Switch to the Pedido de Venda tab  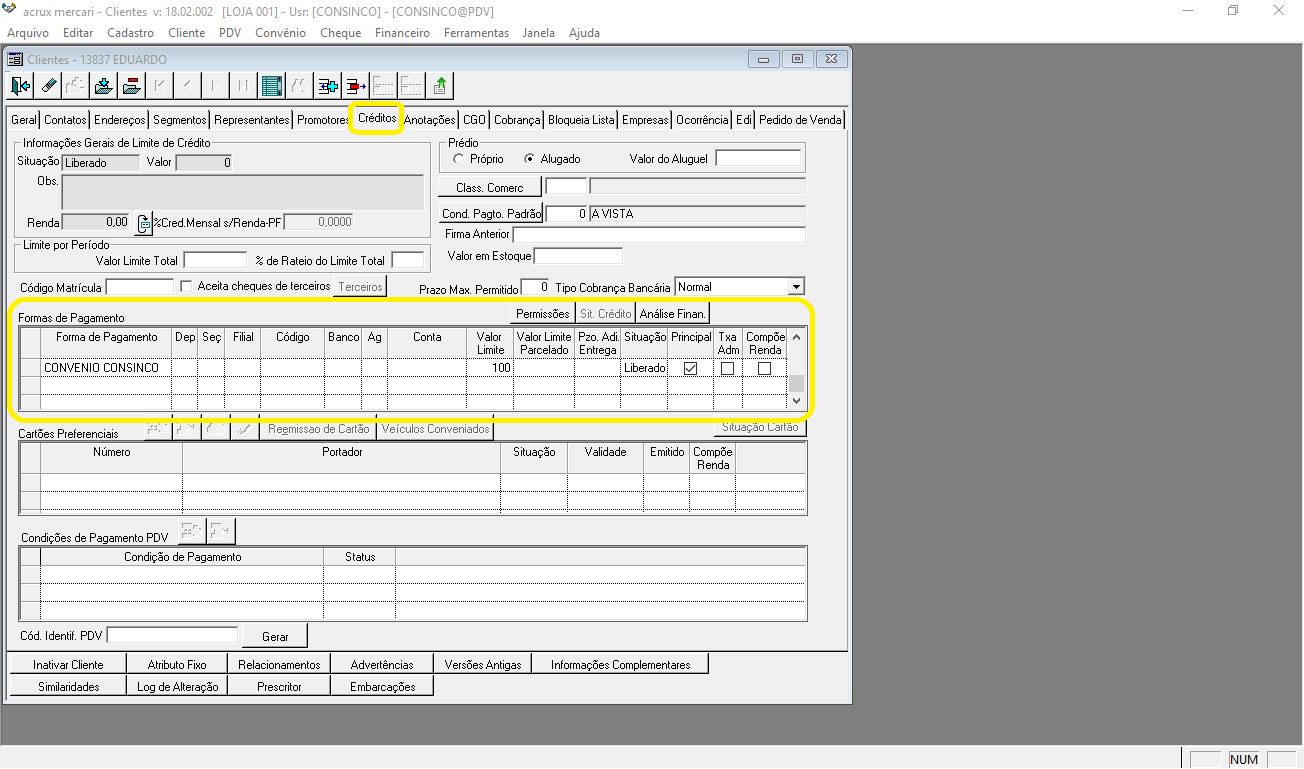click(x=800, y=120)
